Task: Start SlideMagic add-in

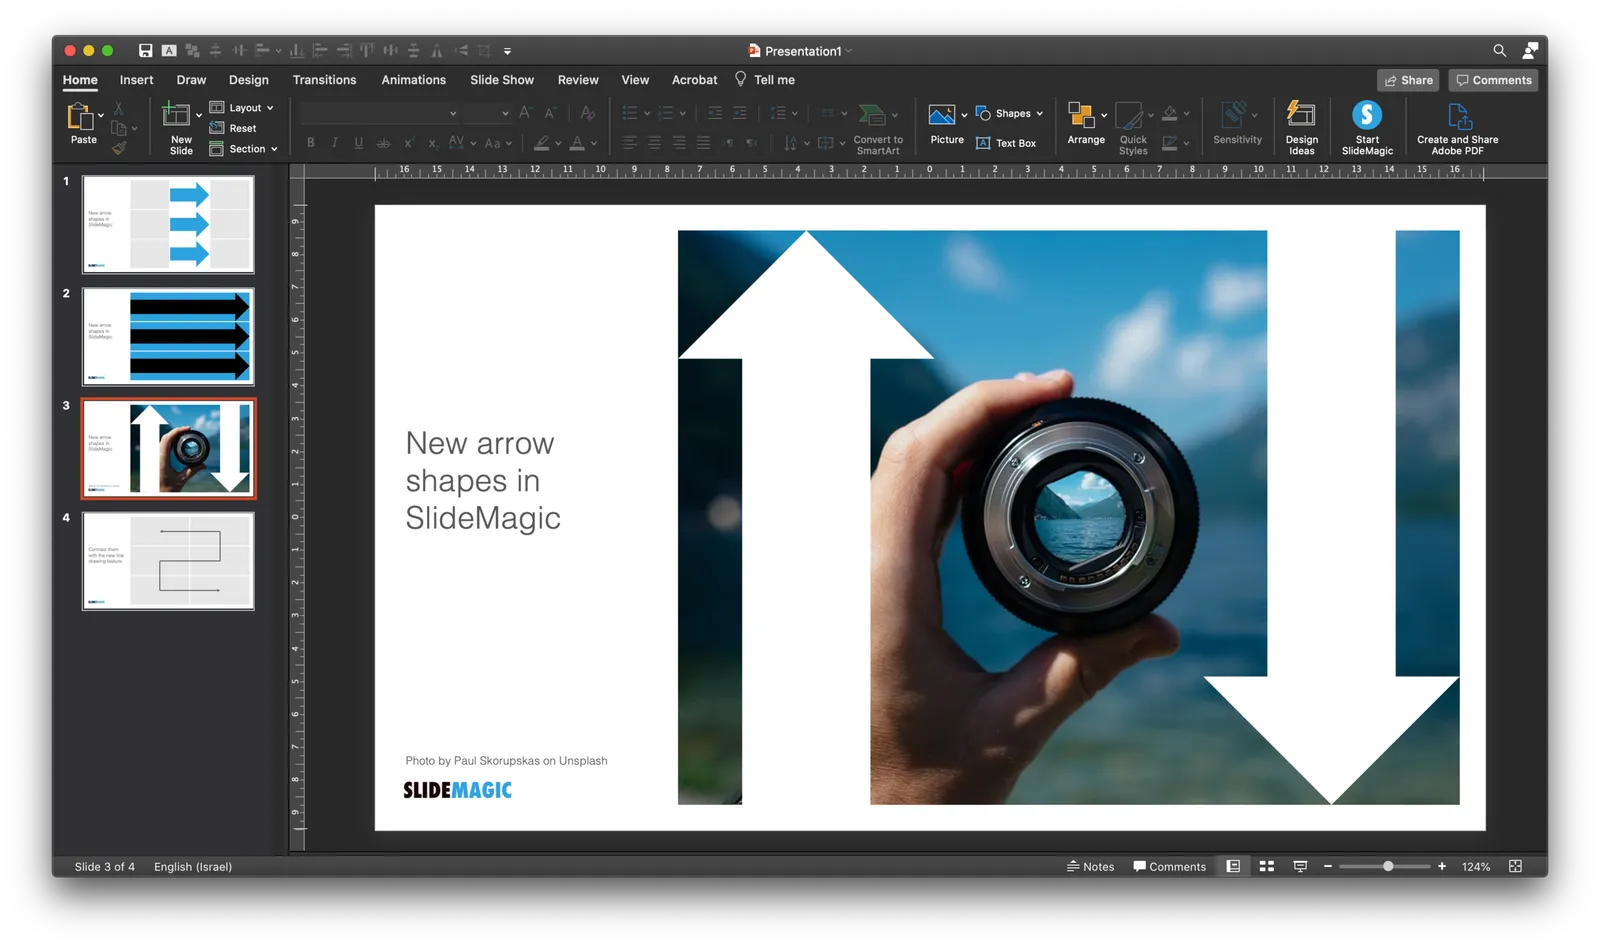Action: click(x=1367, y=129)
